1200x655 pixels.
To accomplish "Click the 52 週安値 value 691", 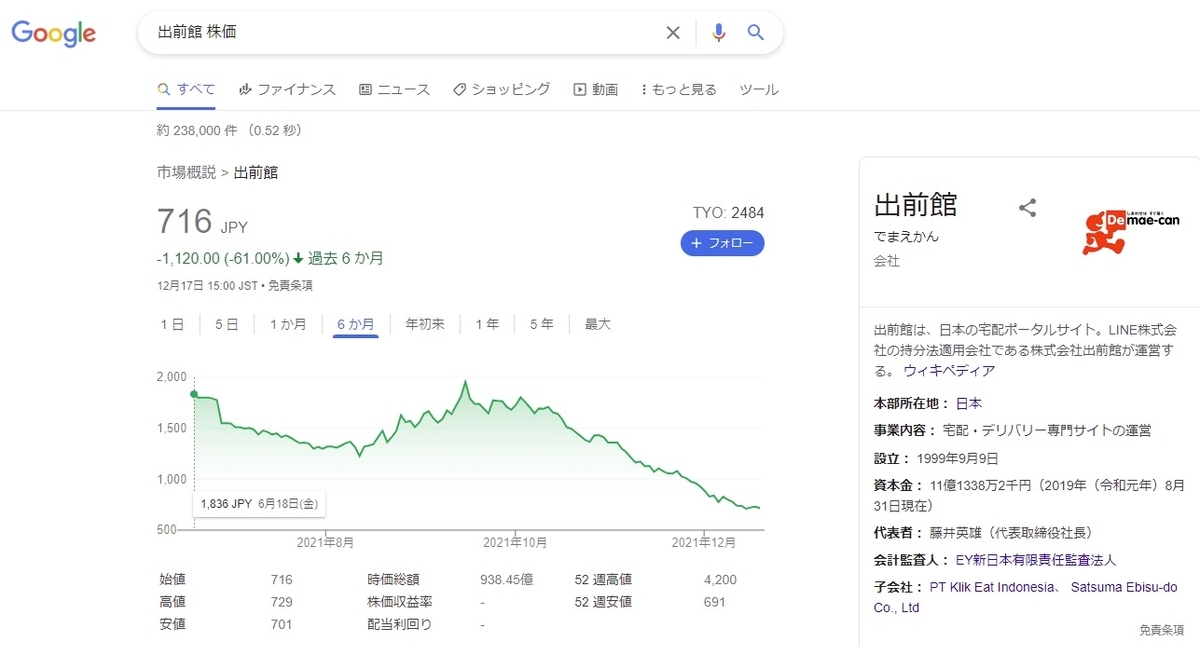I will tap(714, 602).
